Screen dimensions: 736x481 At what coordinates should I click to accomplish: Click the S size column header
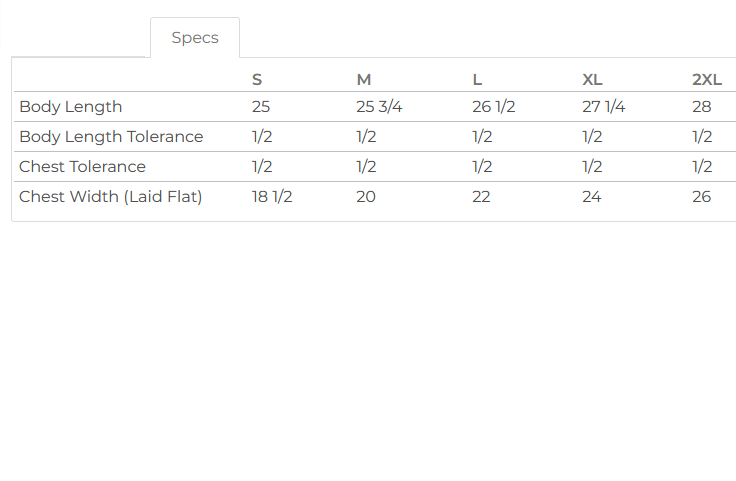click(x=257, y=80)
